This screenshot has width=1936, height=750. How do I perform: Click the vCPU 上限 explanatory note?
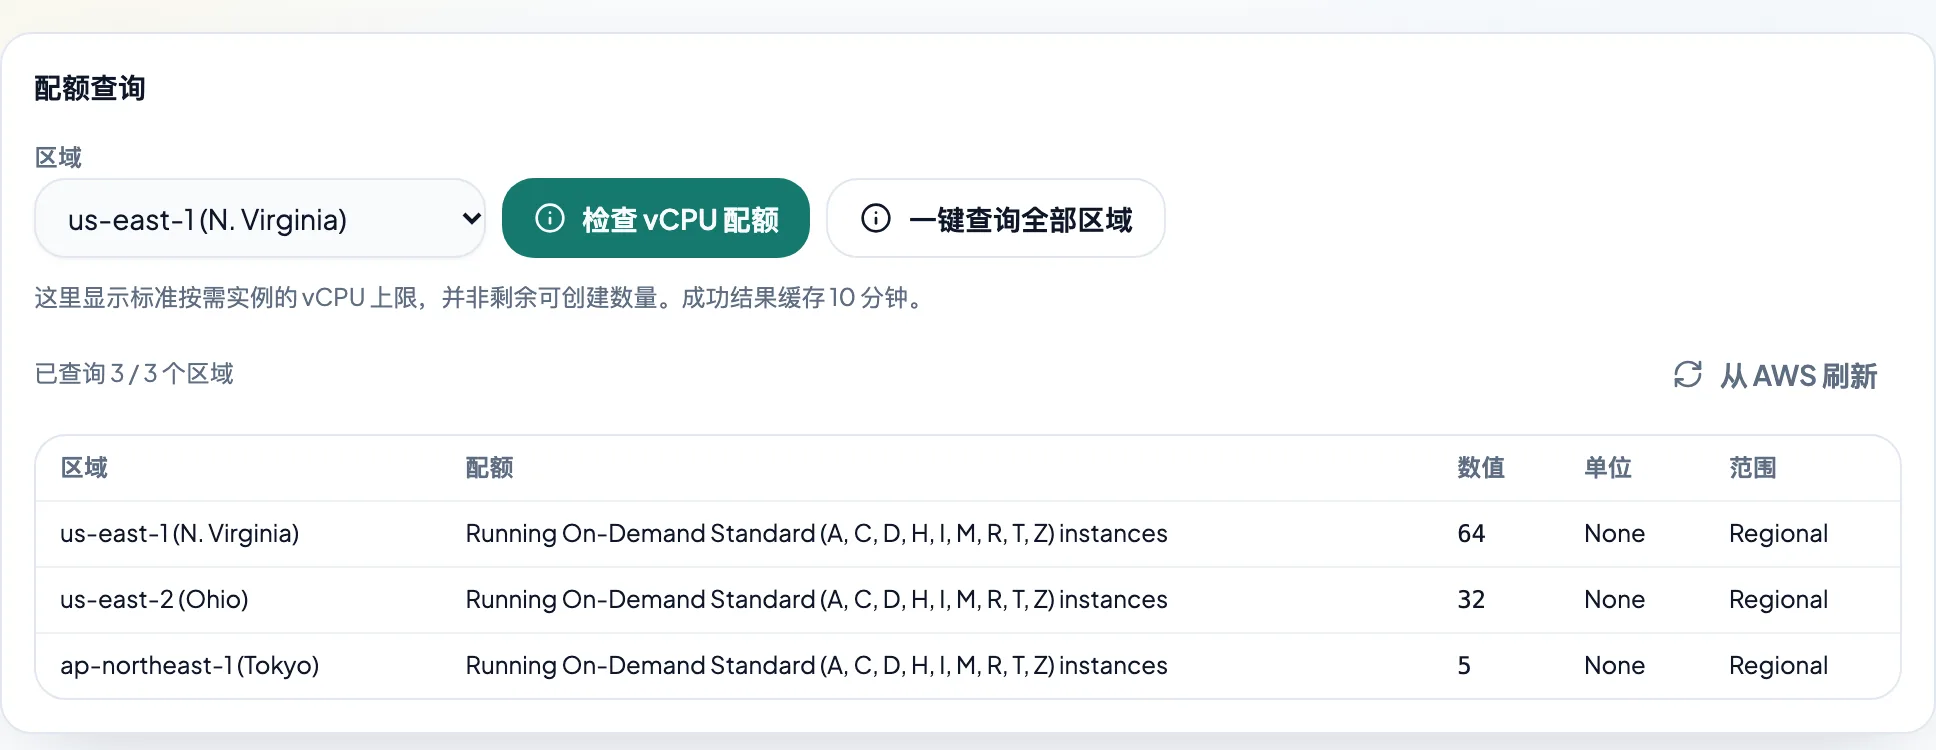point(482,297)
